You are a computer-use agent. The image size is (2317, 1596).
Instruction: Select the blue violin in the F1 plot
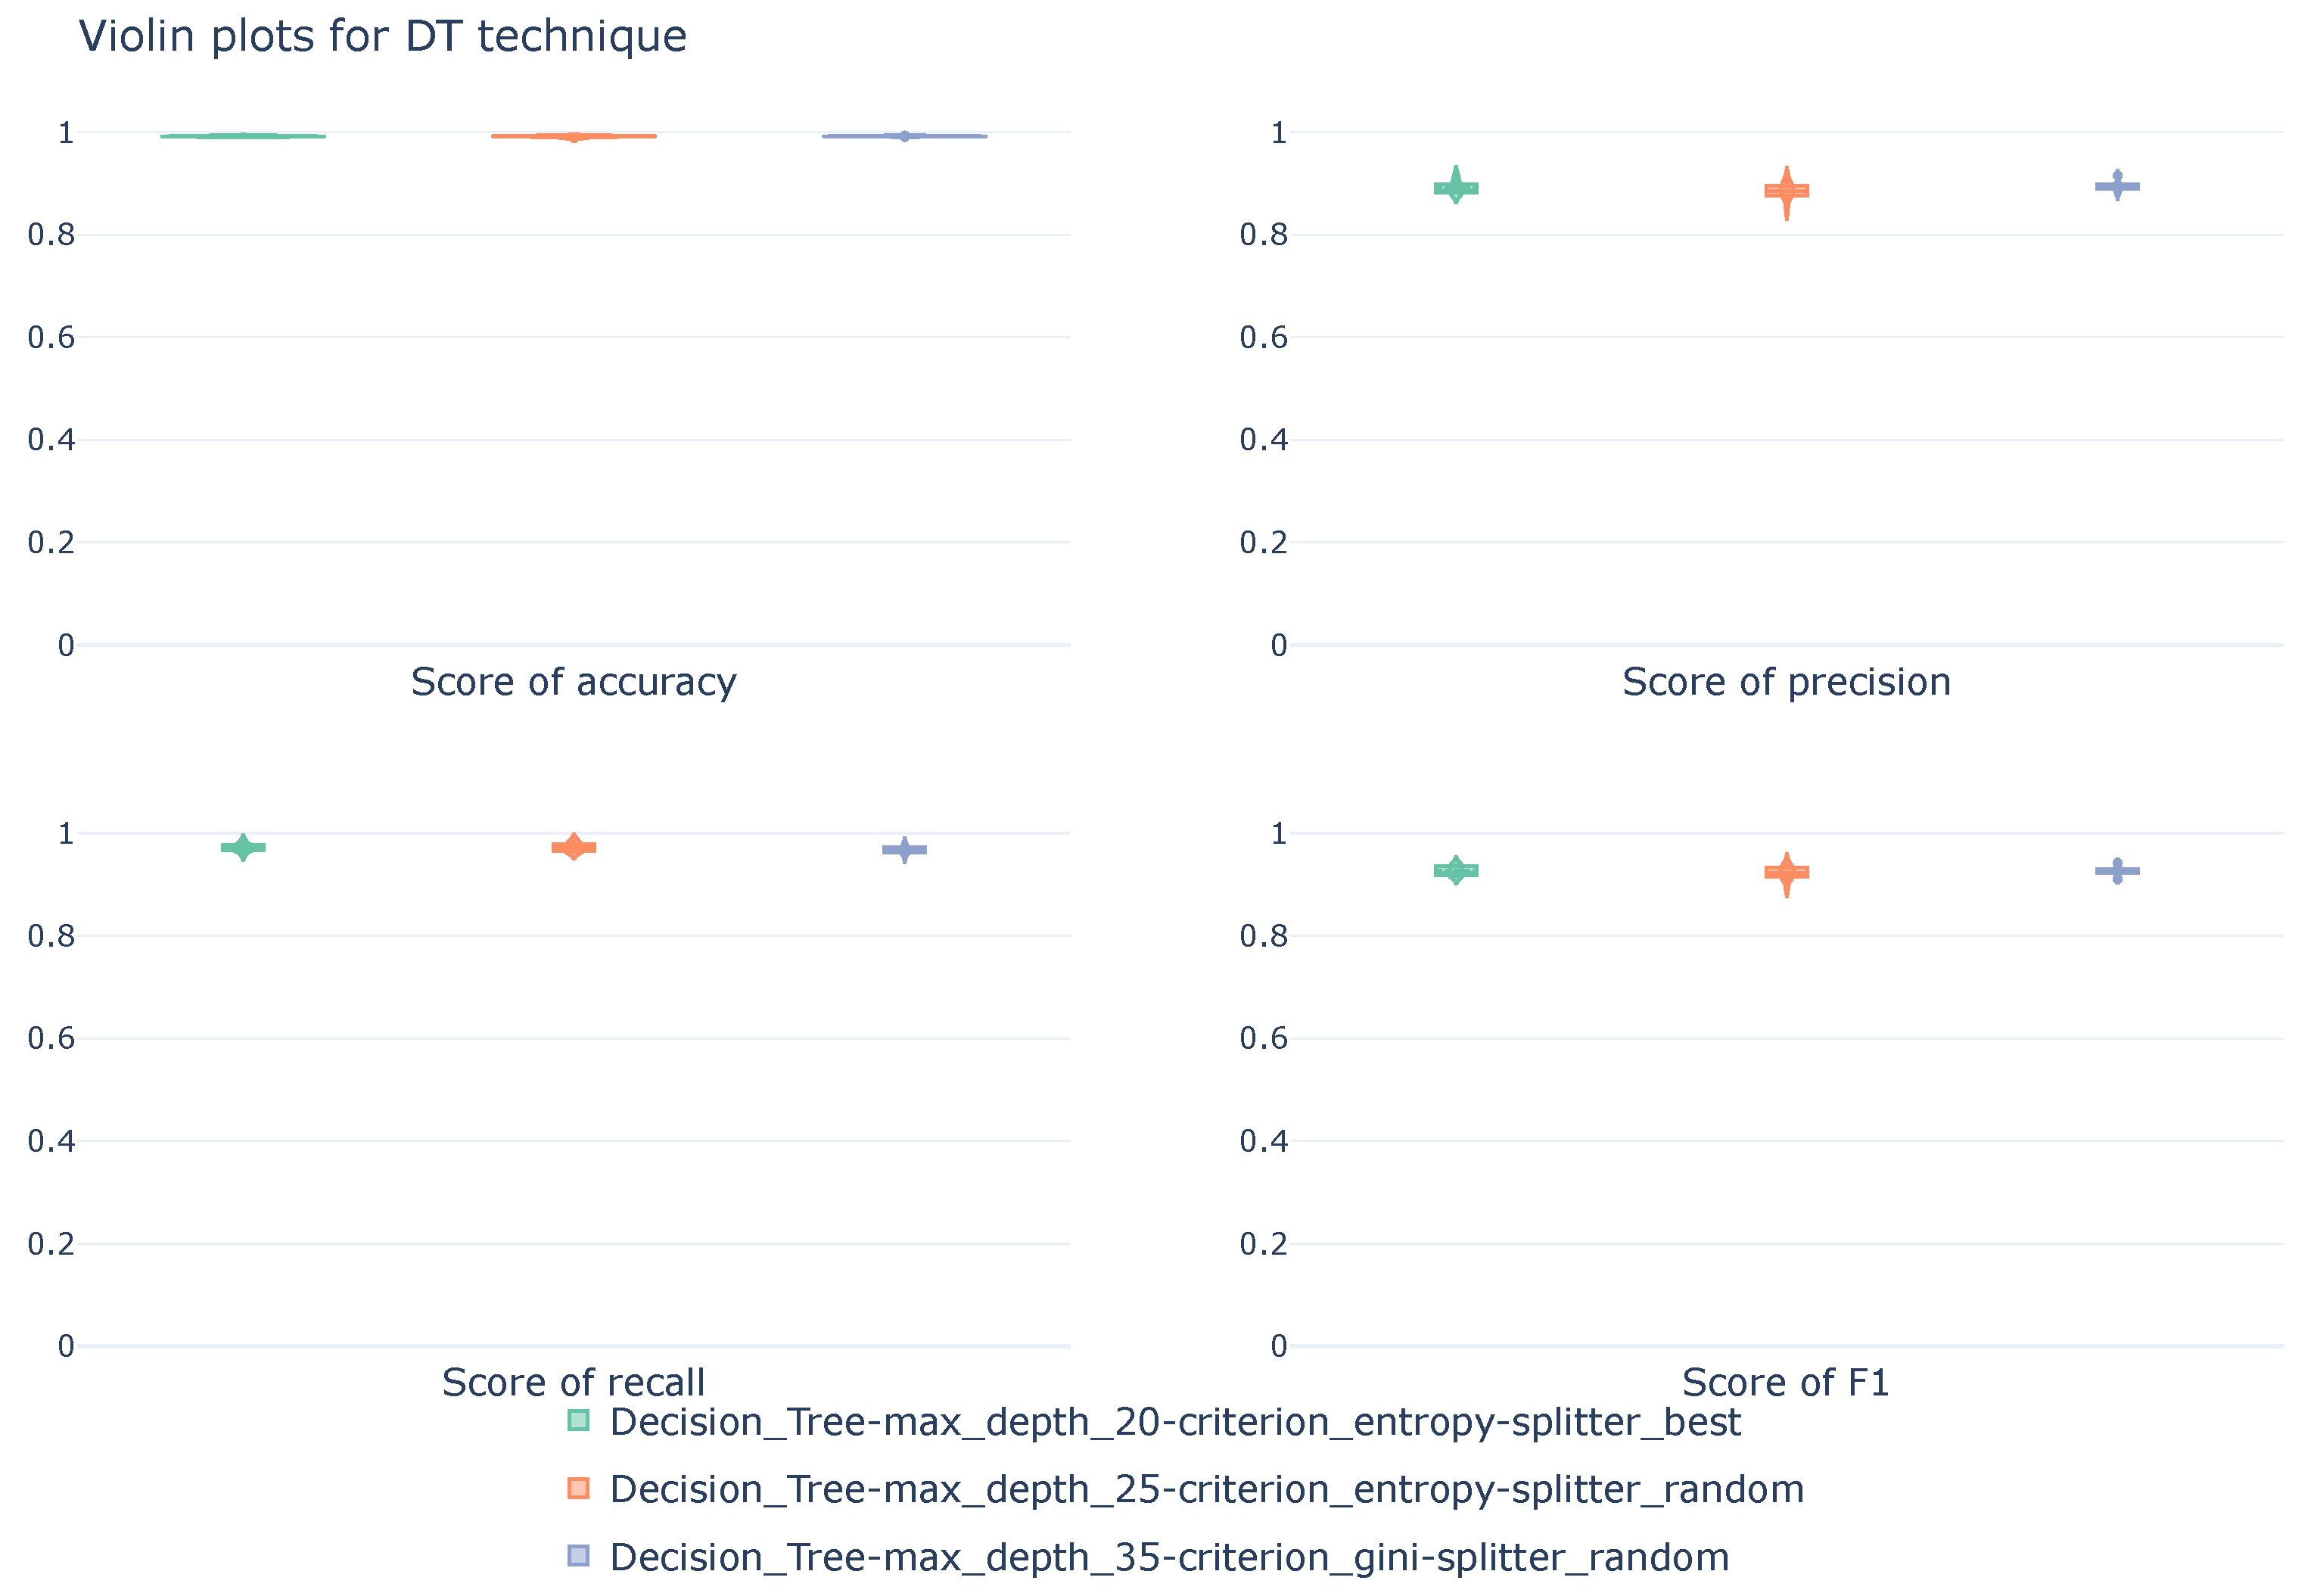point(2117,871)
